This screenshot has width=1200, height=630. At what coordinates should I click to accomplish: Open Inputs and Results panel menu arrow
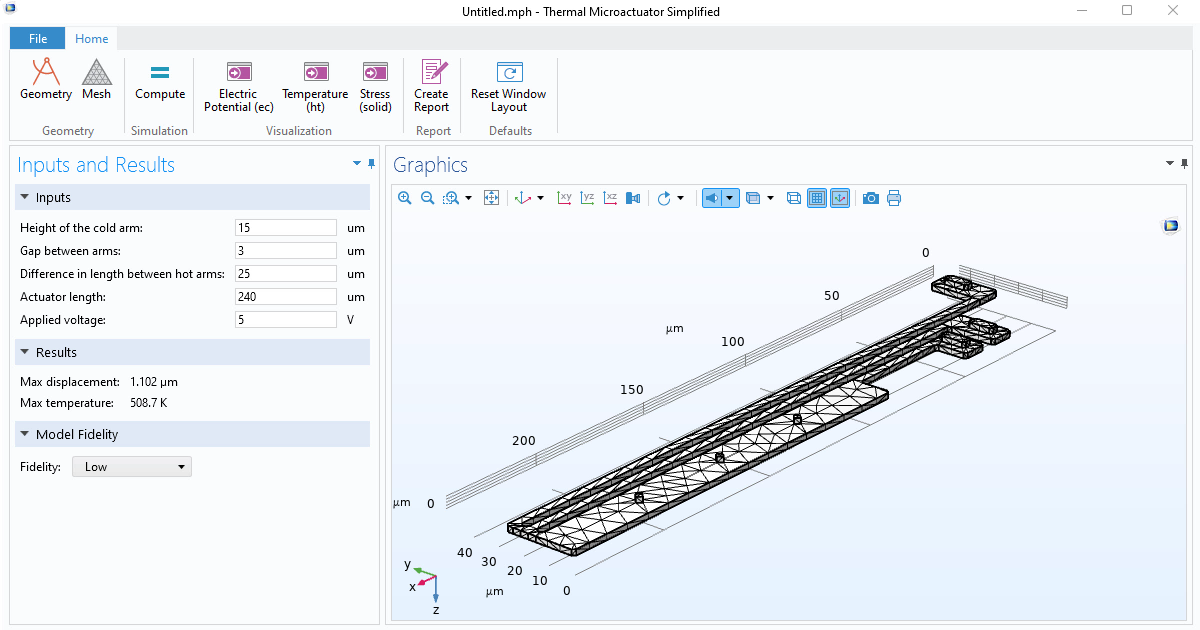coord(357,164)
